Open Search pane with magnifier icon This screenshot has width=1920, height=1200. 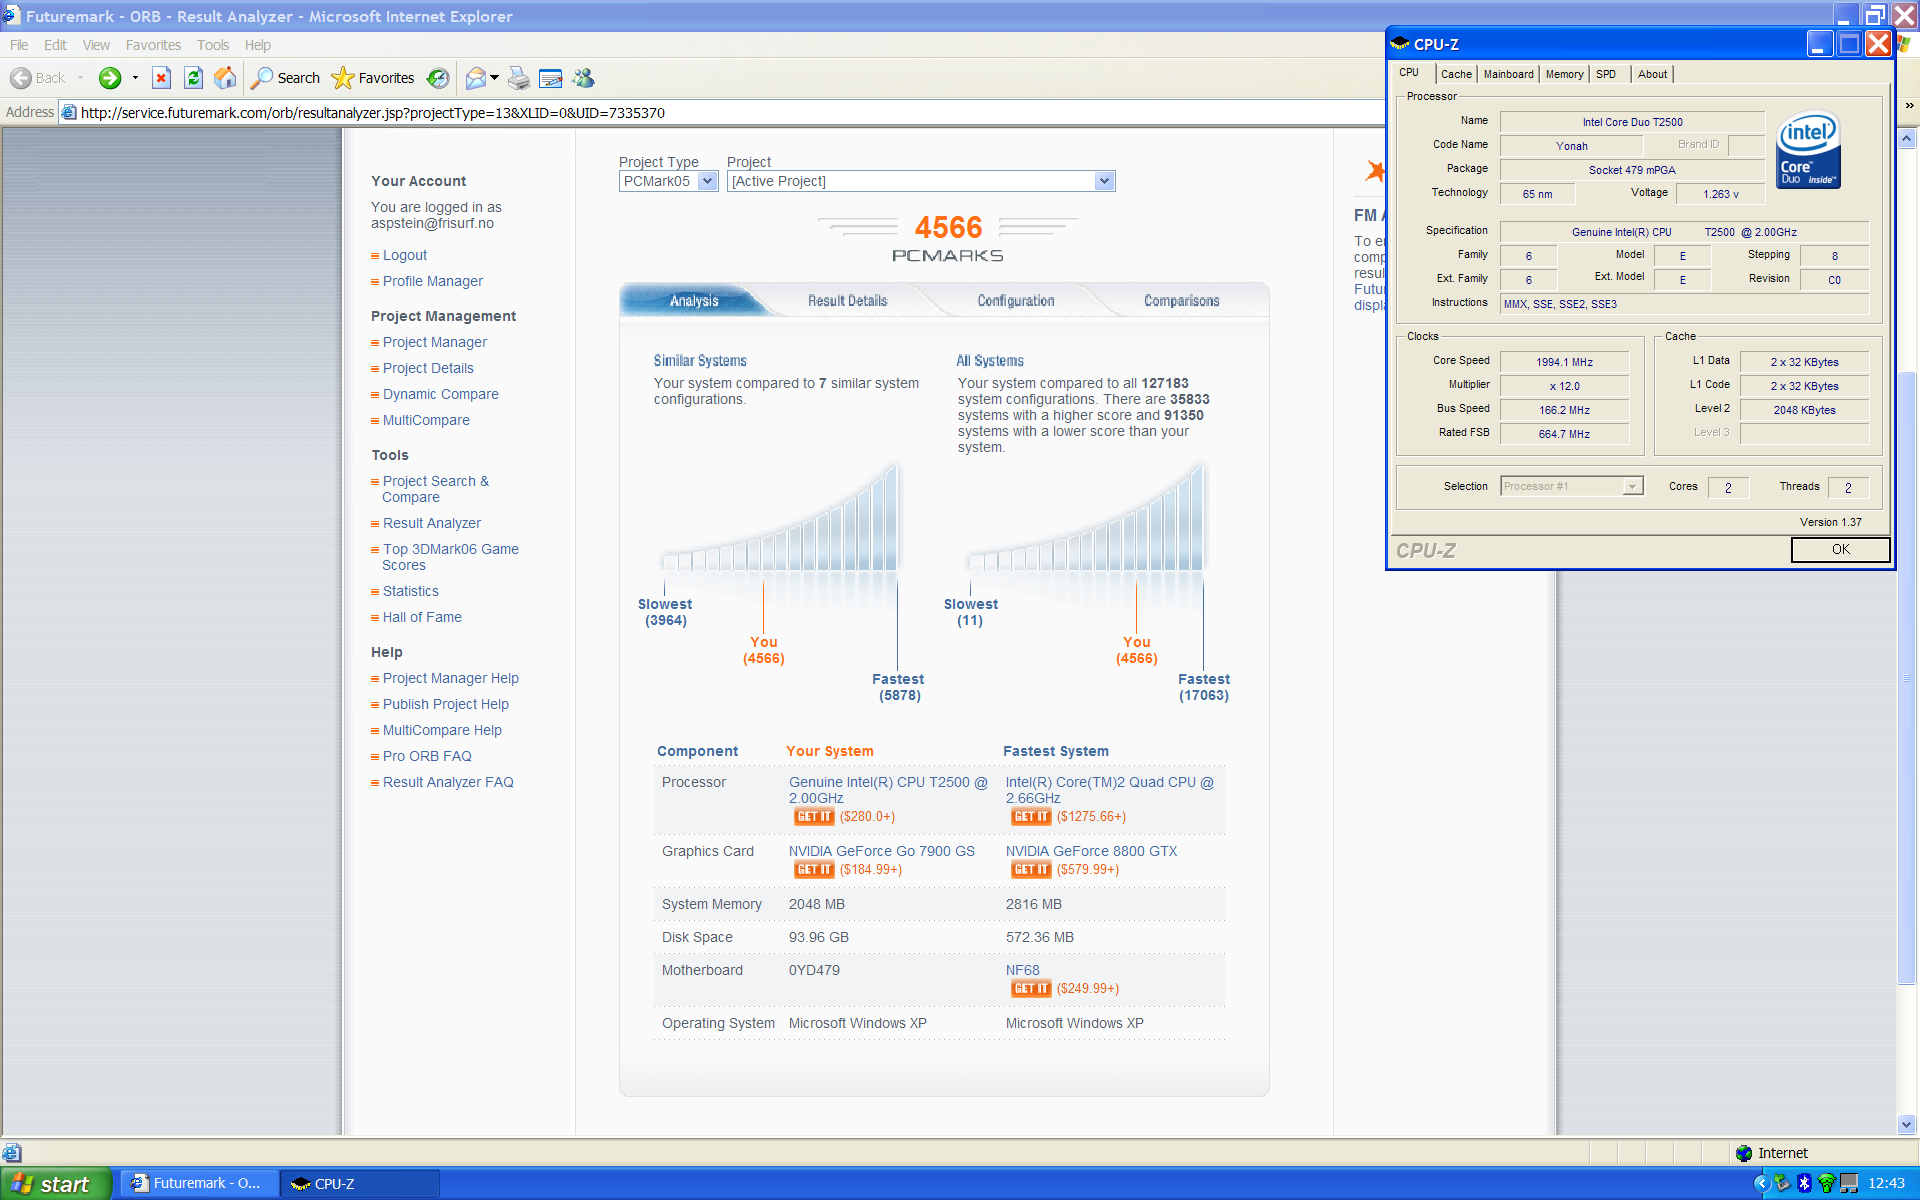[262, 78]
